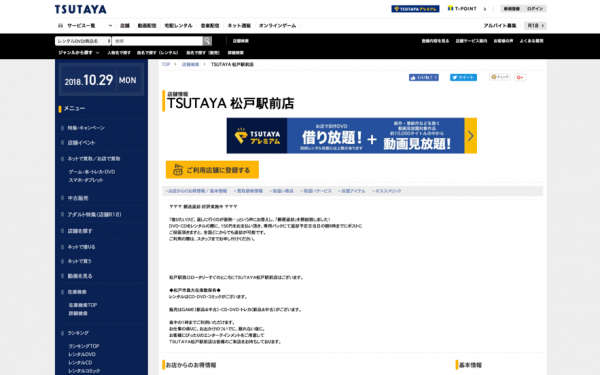Click the Facebook いいね button
The width and height of the screenshot is (600, 375).
point(424,77)
